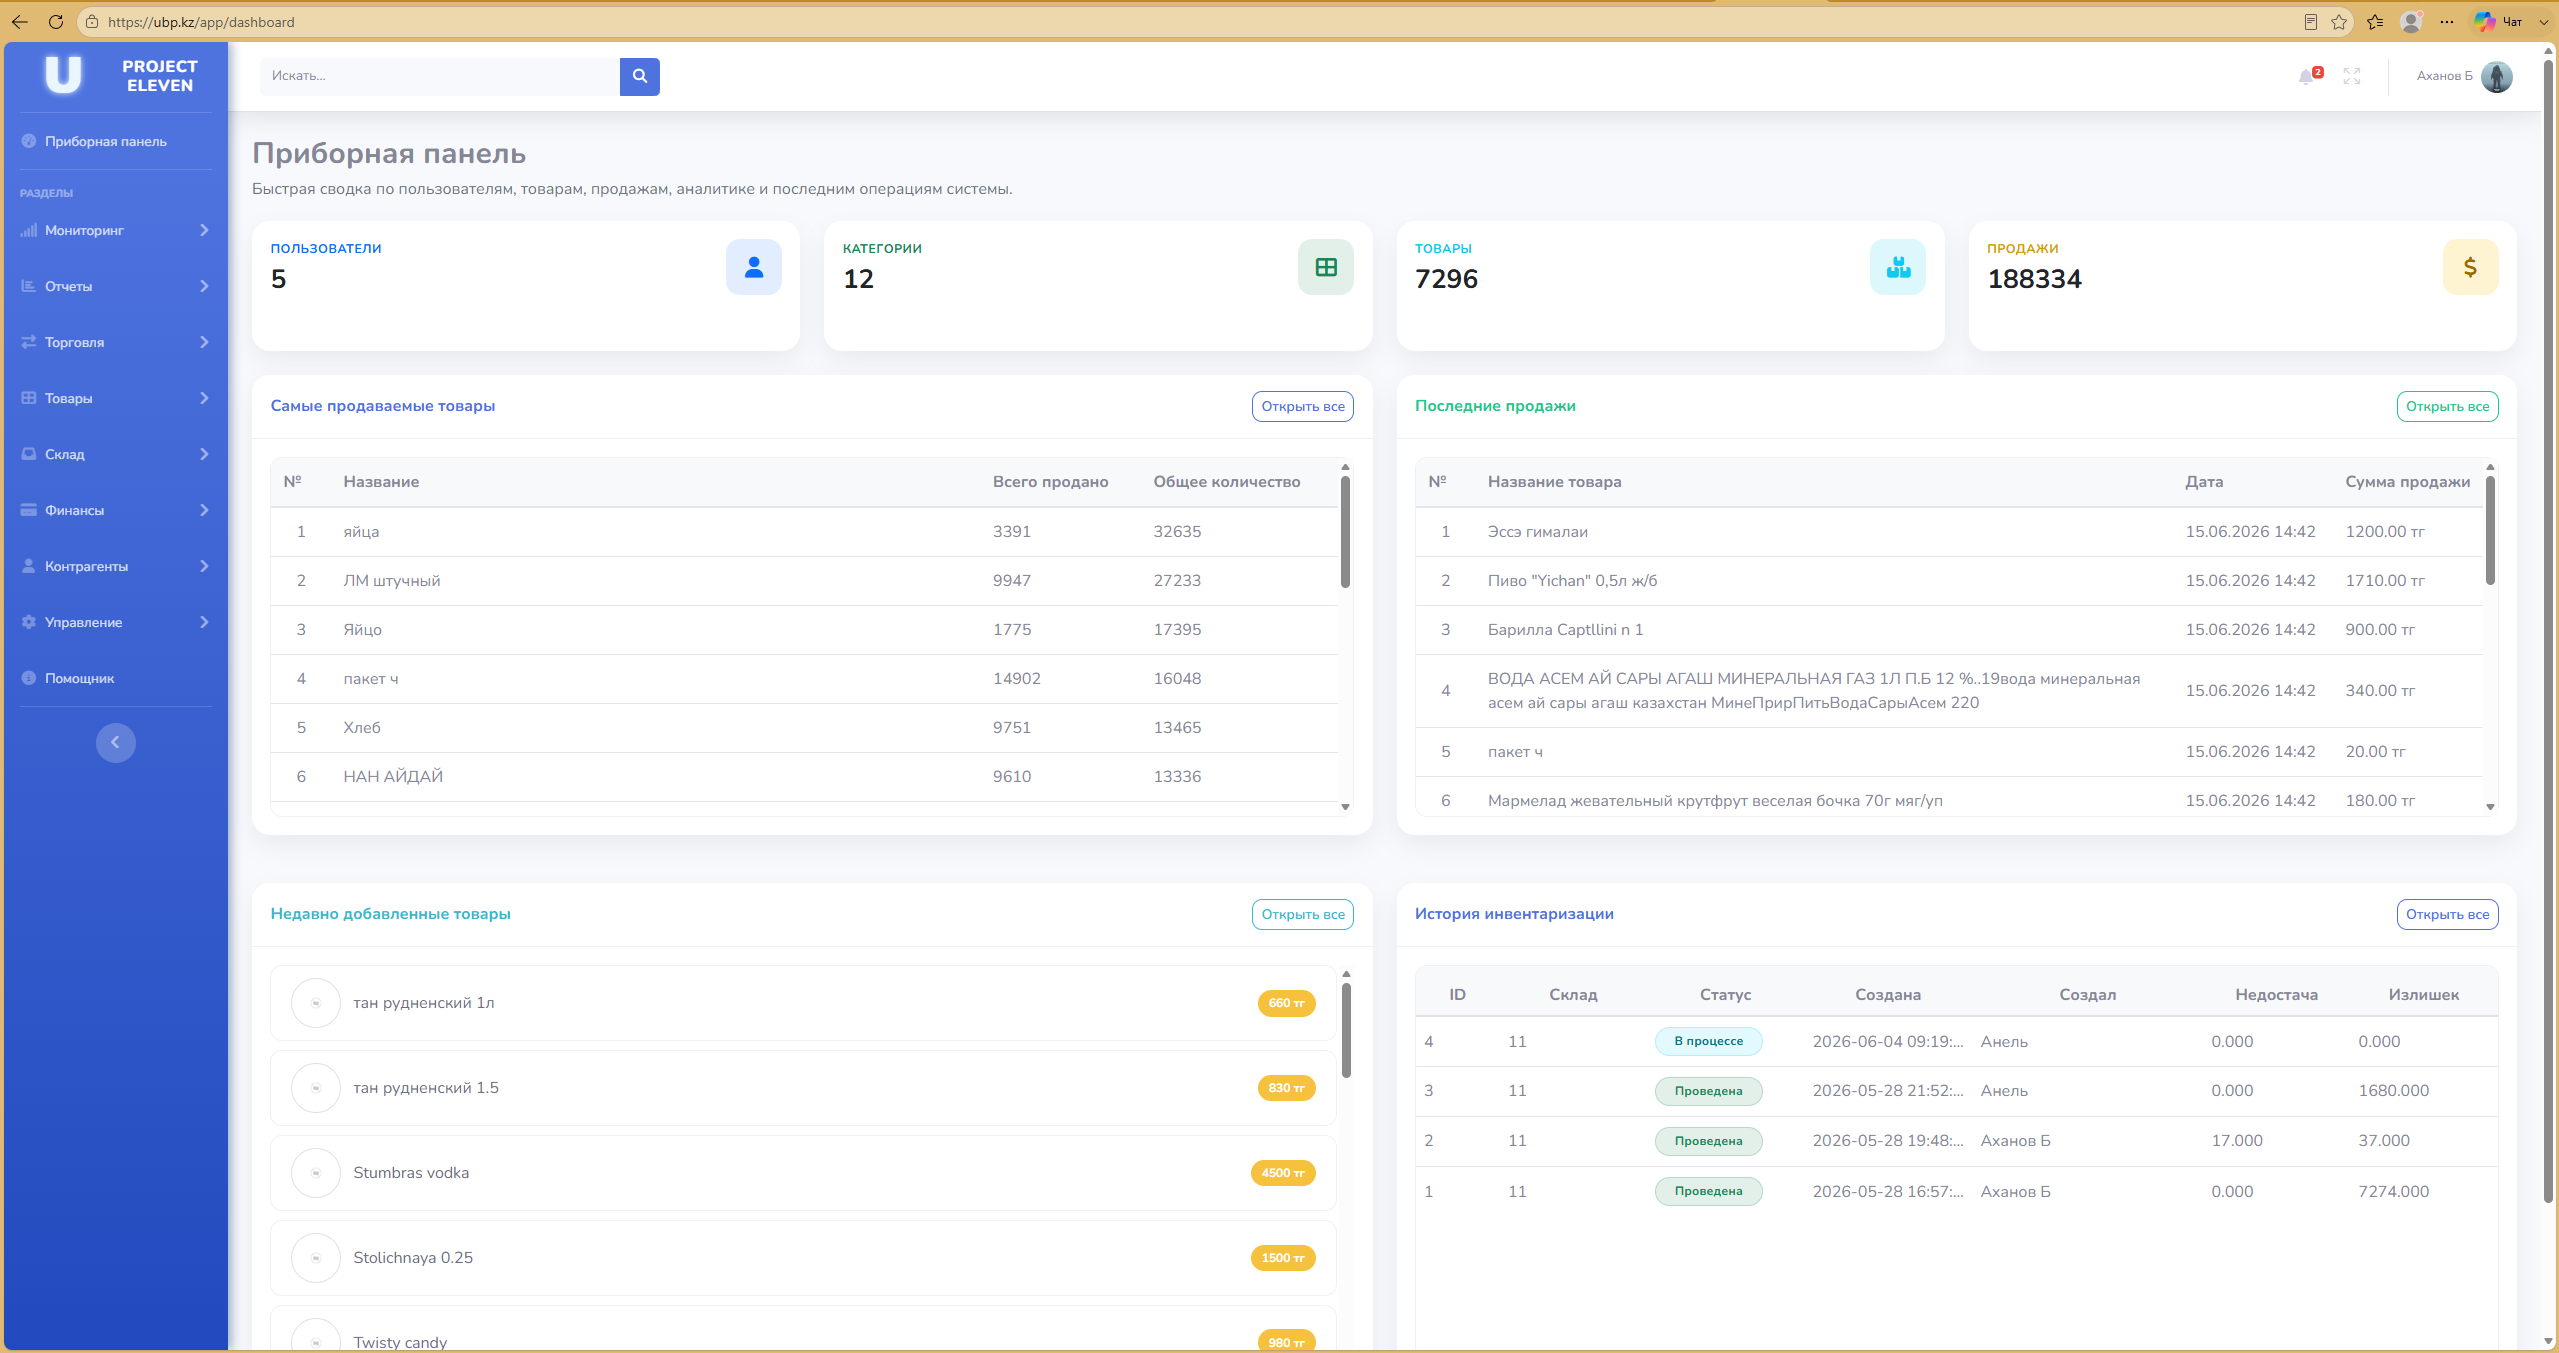Screen dimensions: 2559x1353
Task: Open the notifications bell
Action: pyautogui.click(x=2307, y=76)
